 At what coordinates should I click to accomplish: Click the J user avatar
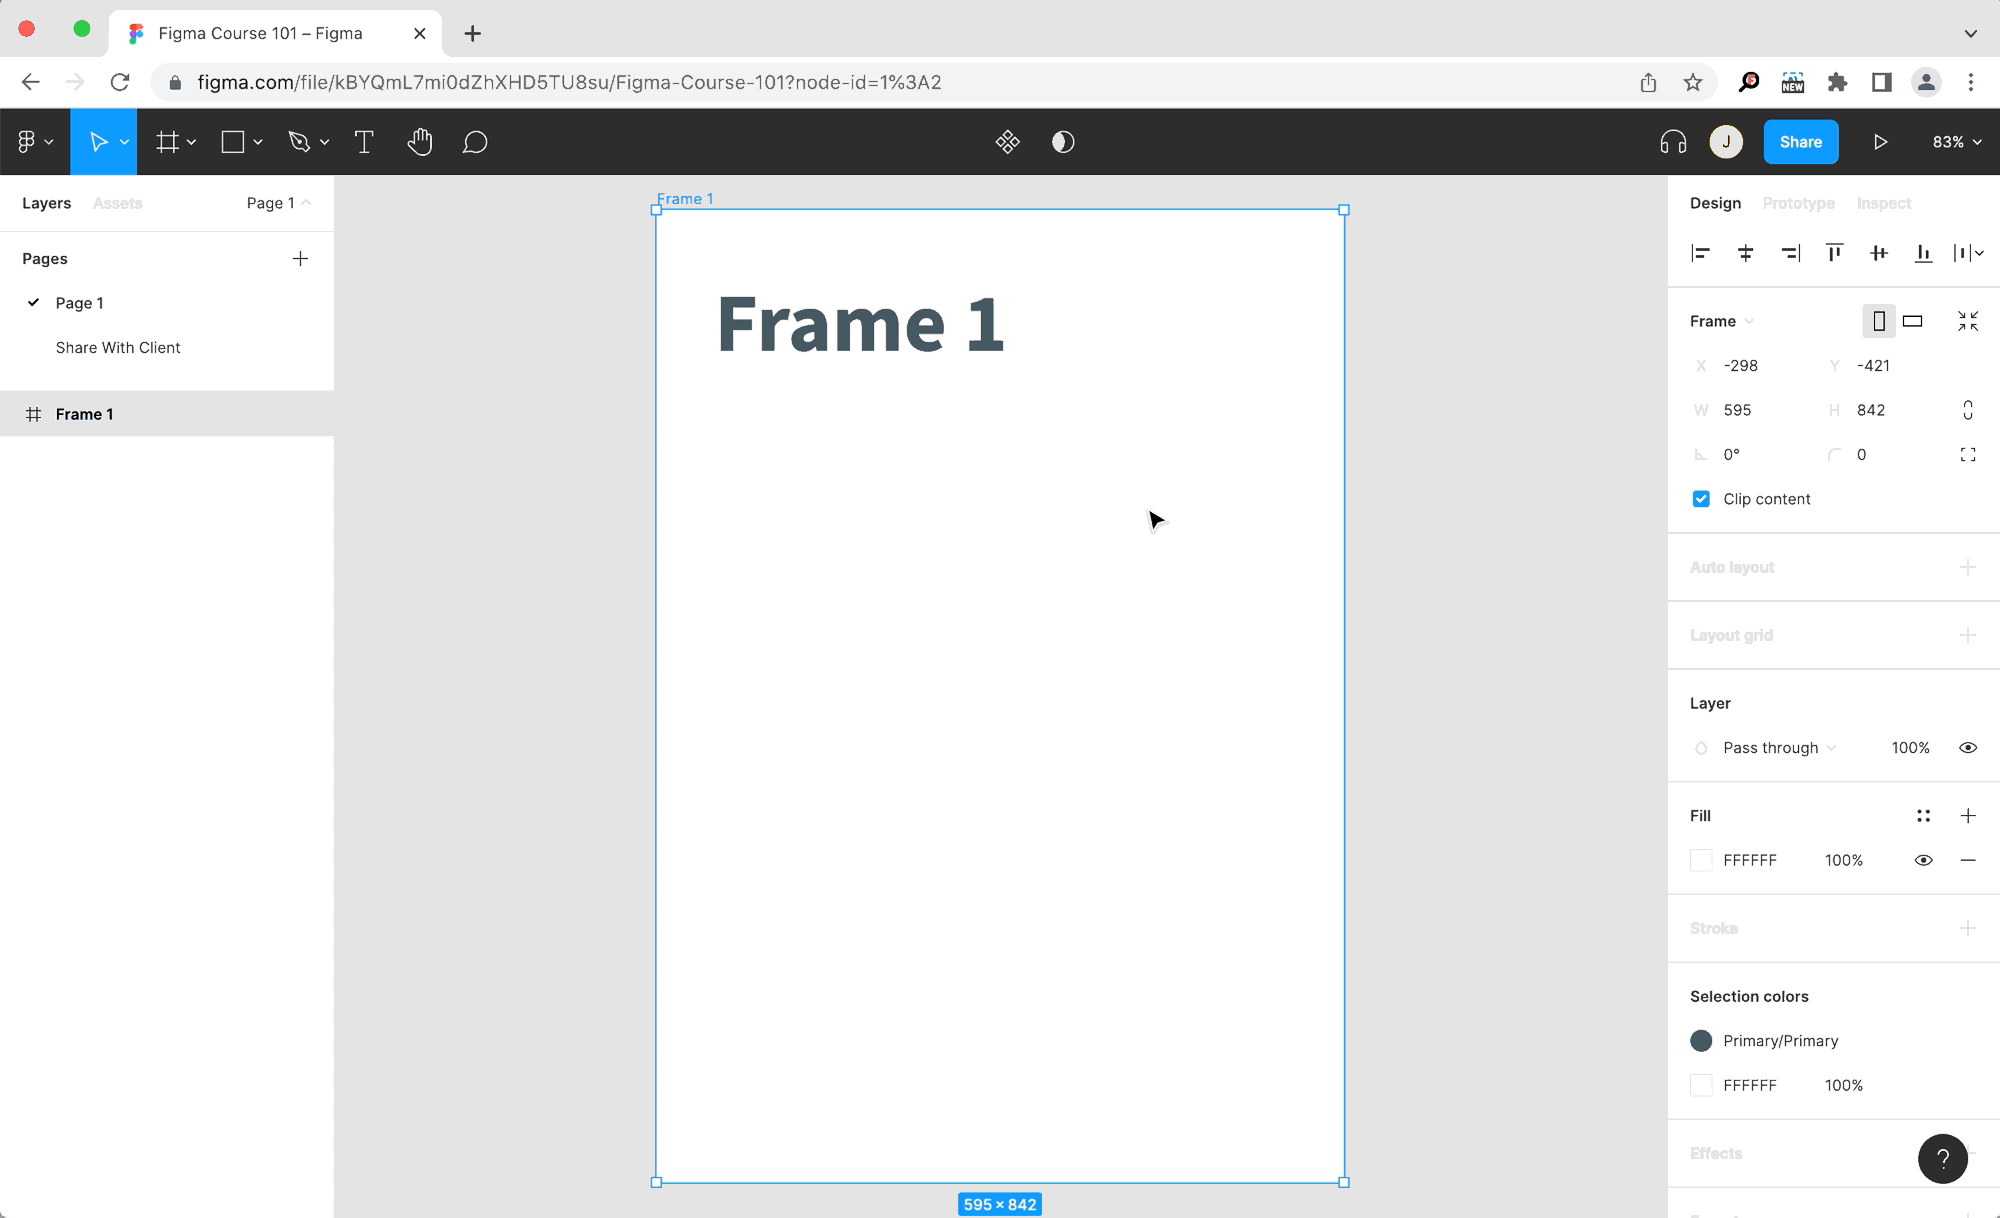point(1726,142)
